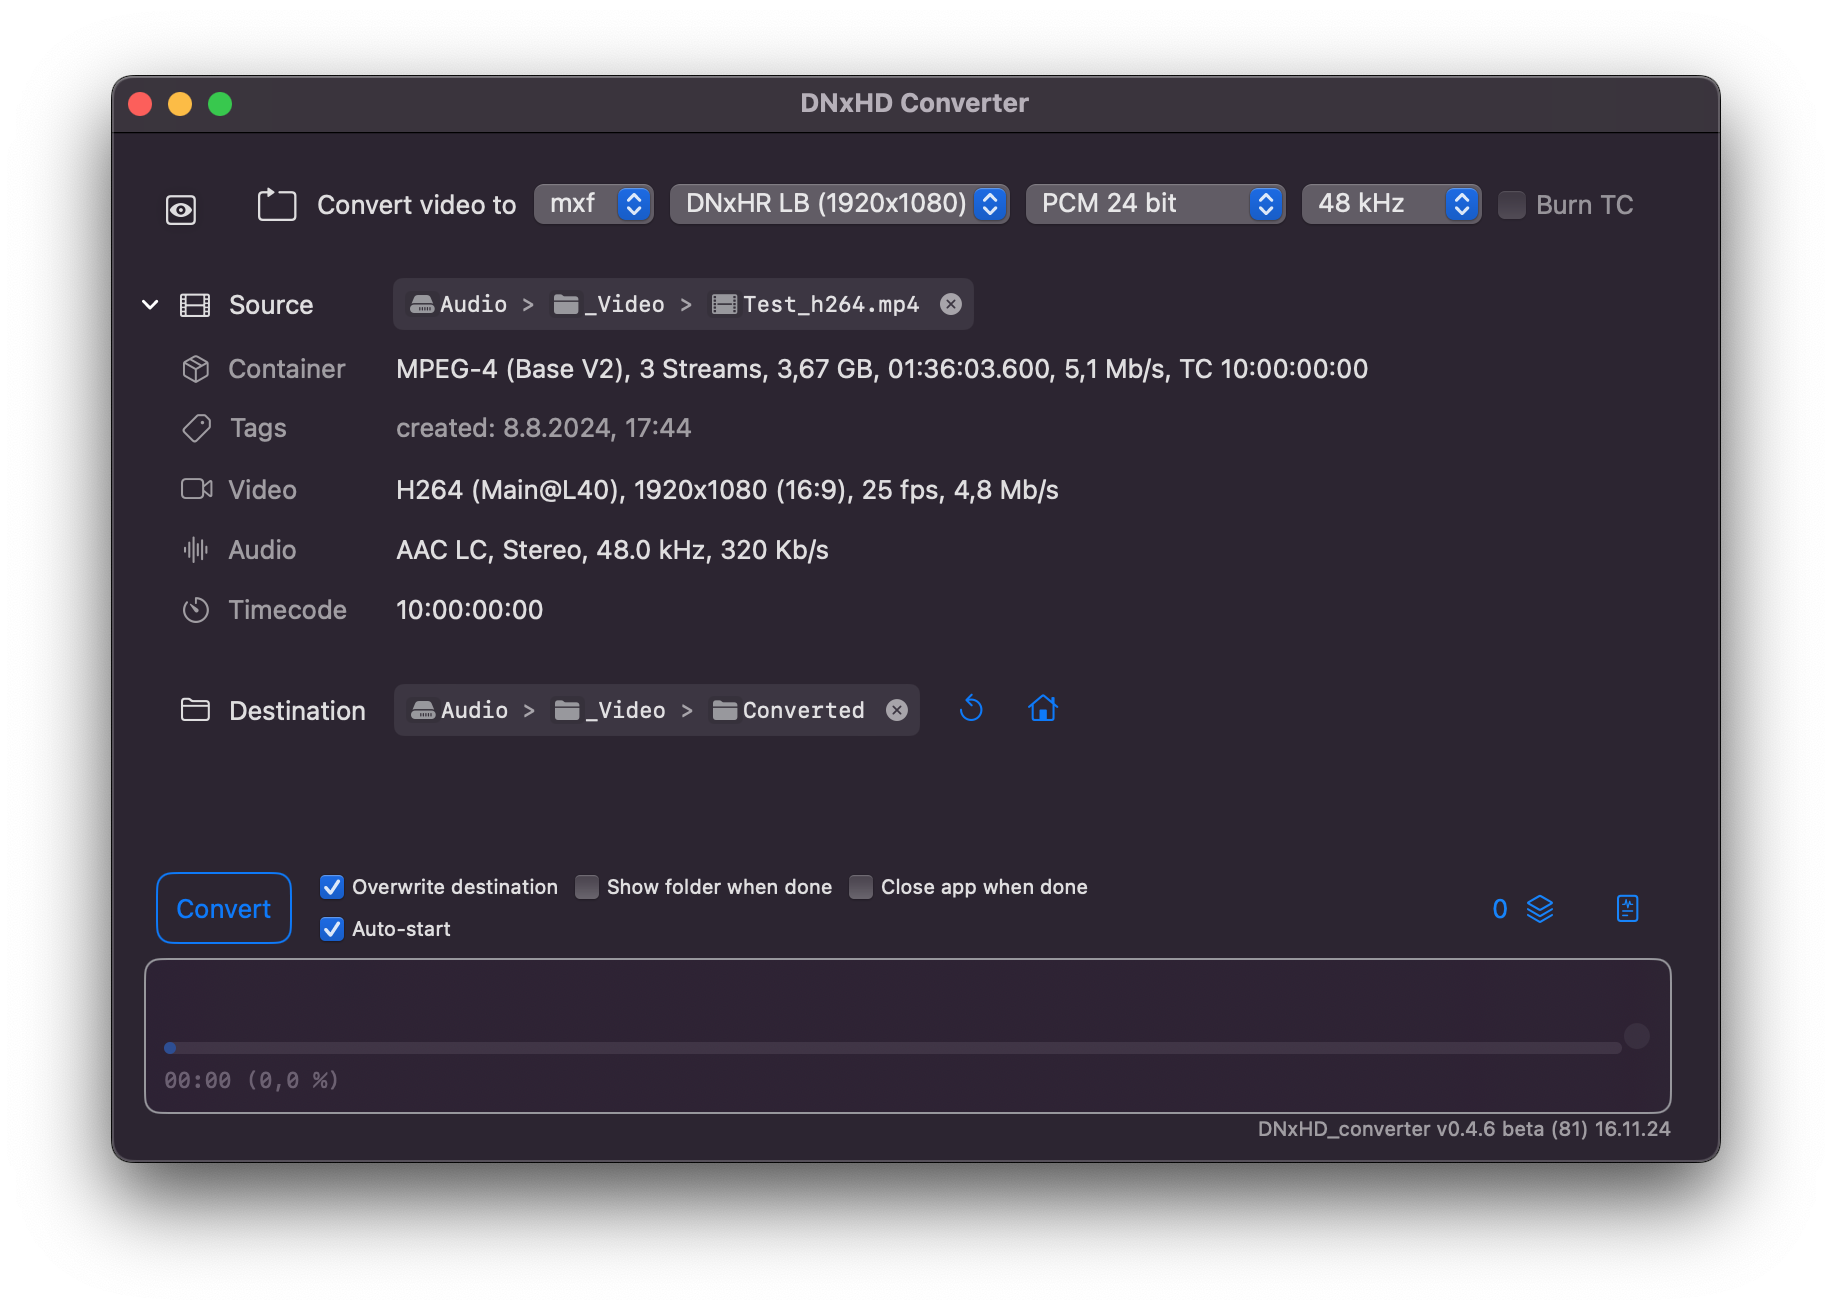Screen dimensions: 1832x1310
Task: Click the Timecode clock icon
Action: click(x=196, y=610)
